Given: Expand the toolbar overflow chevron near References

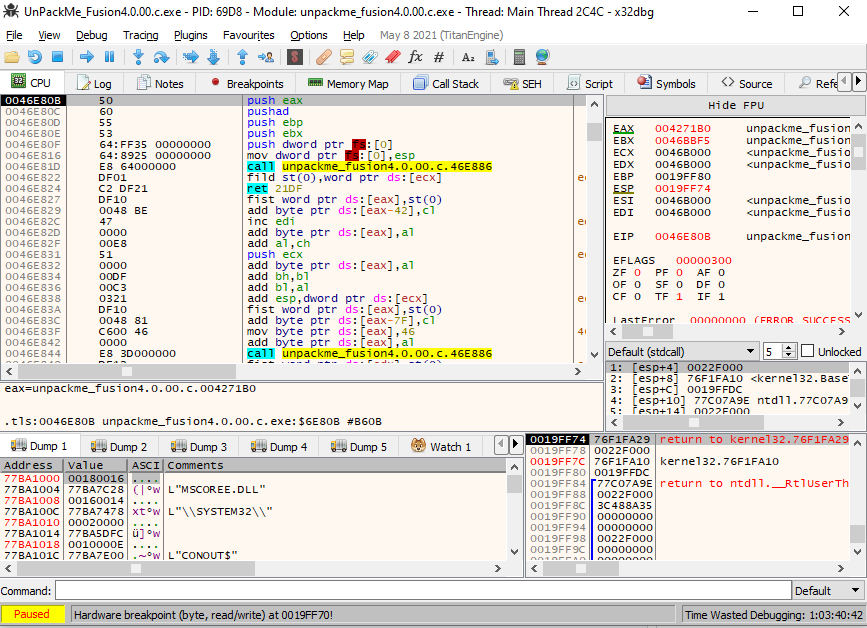Looking at the screenshot, I should (x=858, y=83).
